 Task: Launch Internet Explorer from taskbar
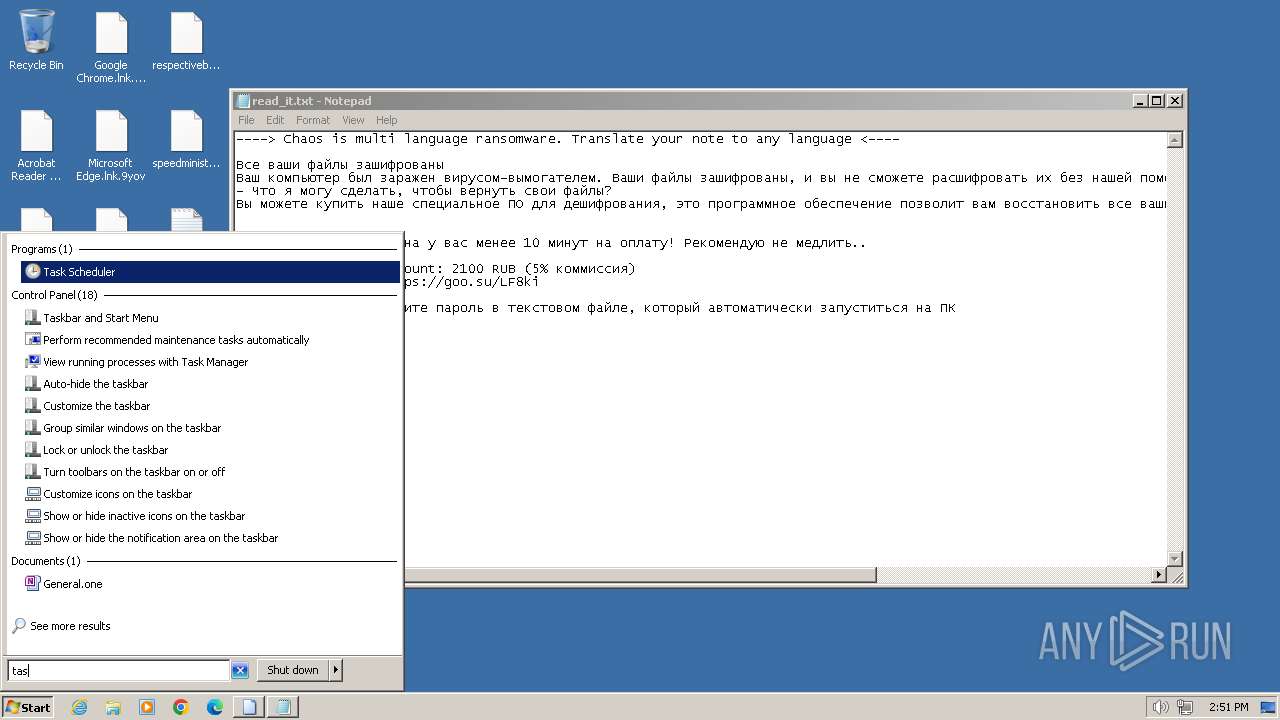tap(79, 707)
